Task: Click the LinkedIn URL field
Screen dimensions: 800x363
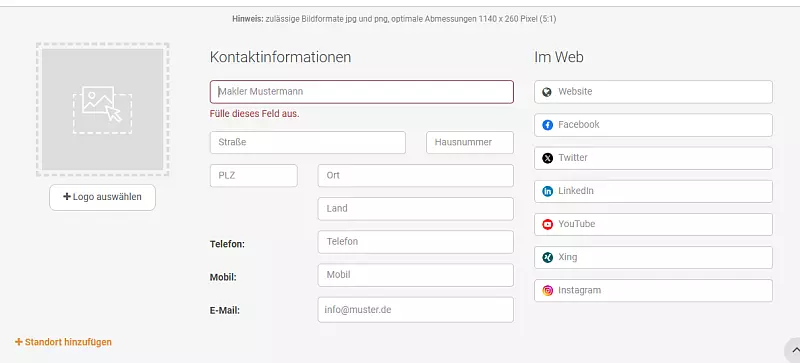Action: coord(654,191)
